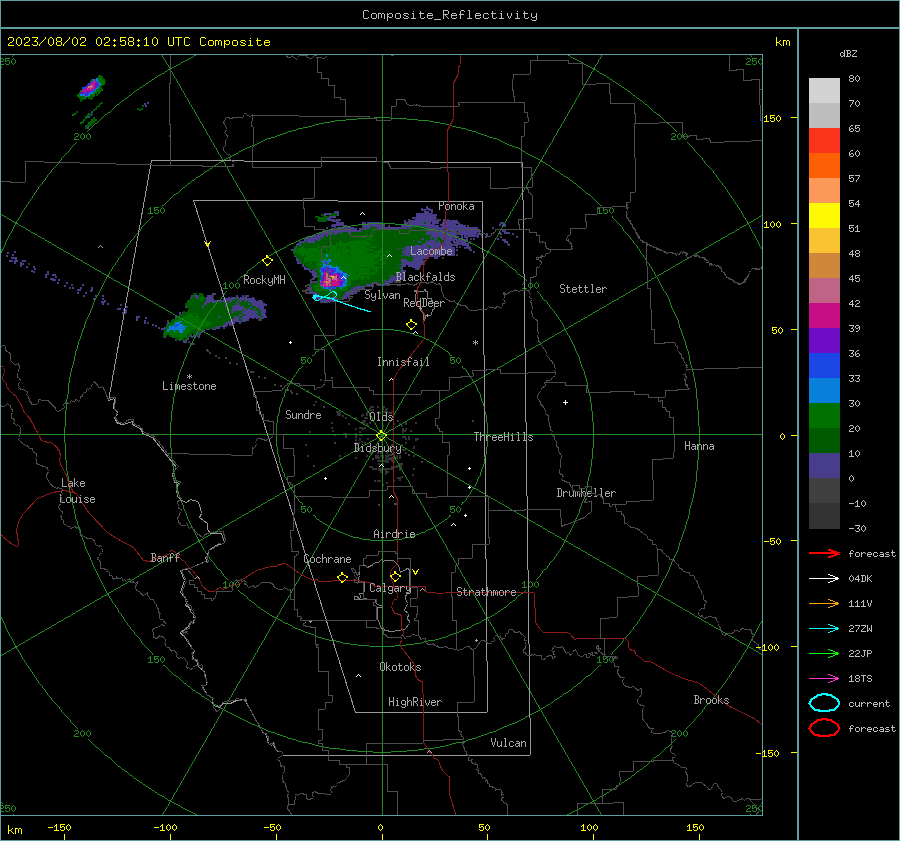Click the ThreeHills label on the map

pos(503,437)
